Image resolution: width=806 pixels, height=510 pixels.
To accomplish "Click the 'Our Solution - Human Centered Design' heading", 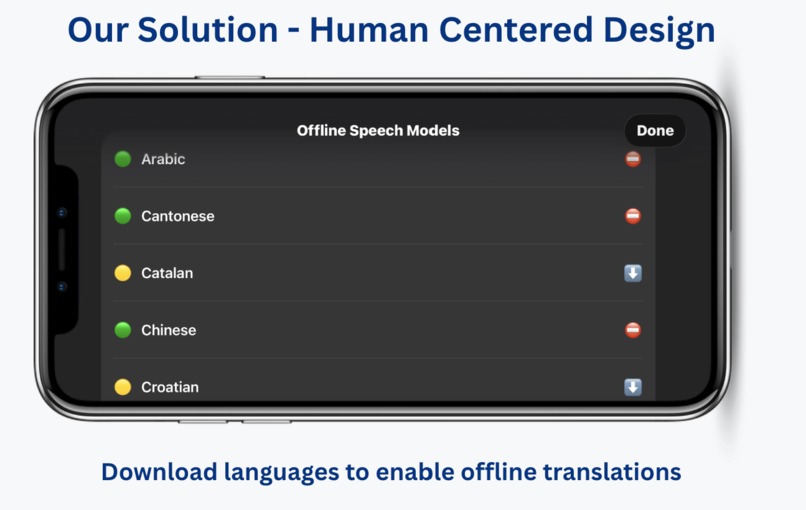I will (391, 30).
